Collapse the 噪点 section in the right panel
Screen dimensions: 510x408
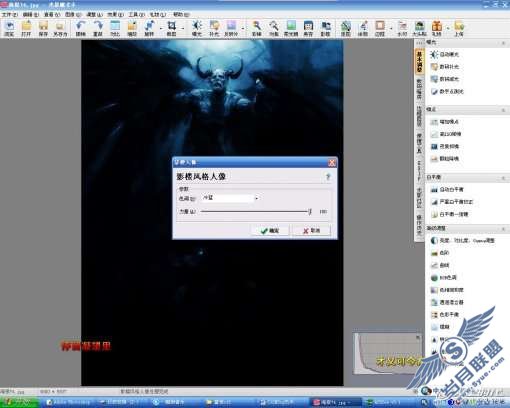[503, 110]
